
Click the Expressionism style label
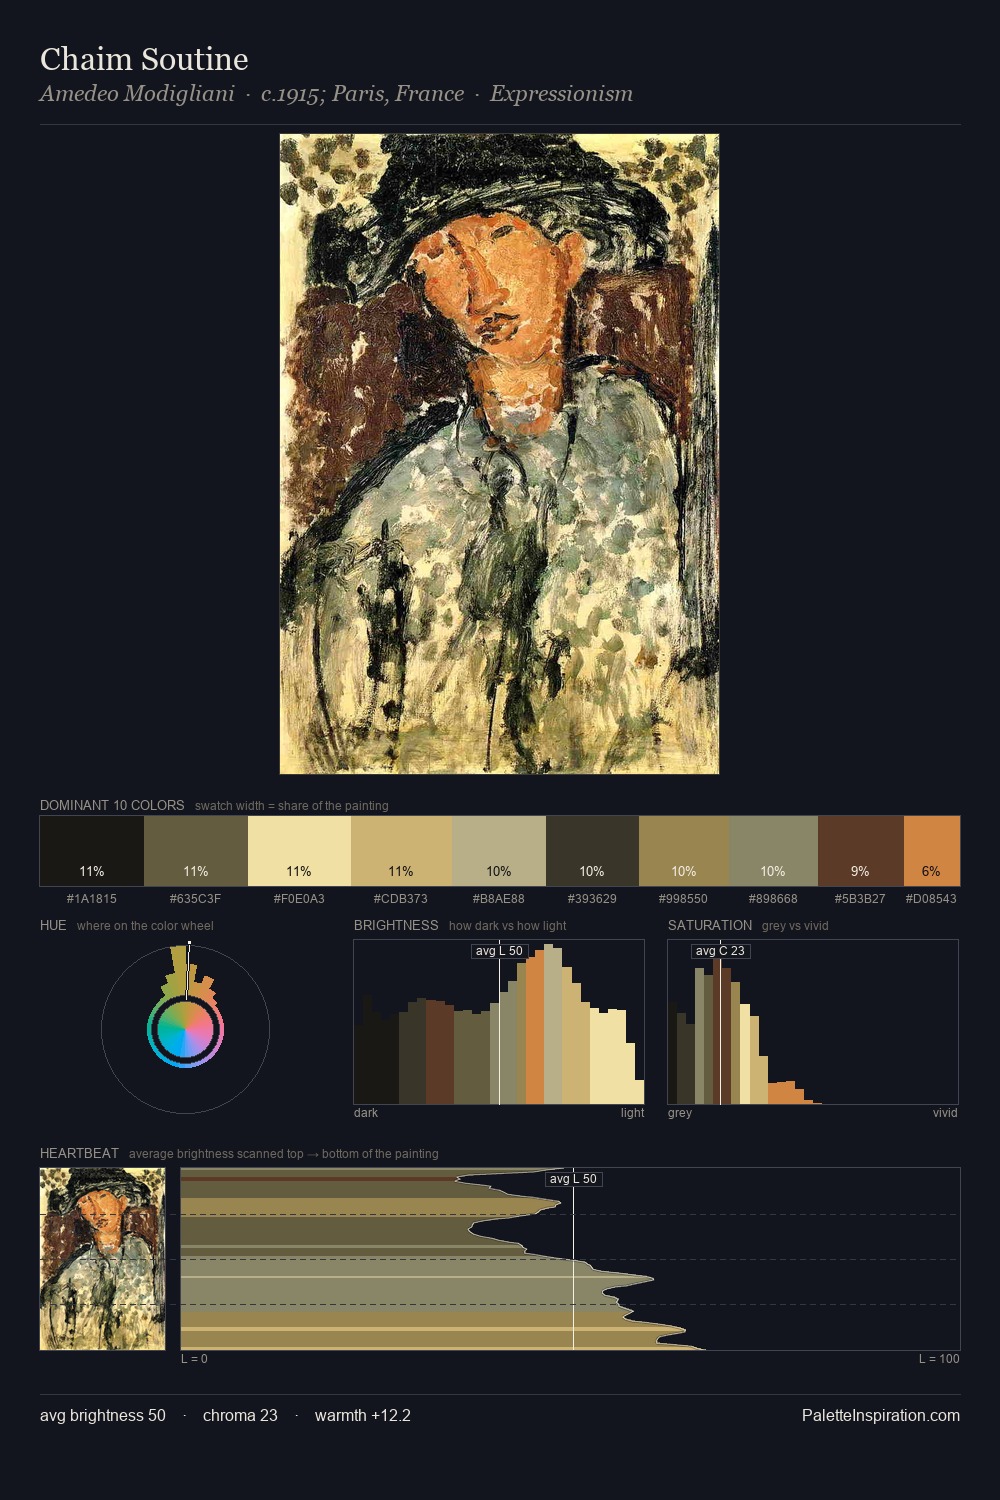click(x=561, y=94)
